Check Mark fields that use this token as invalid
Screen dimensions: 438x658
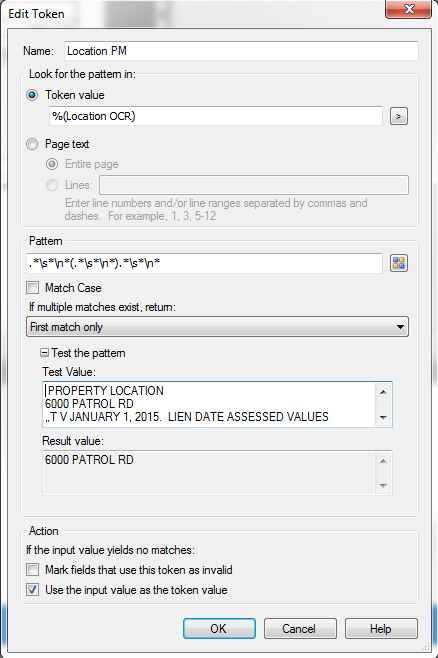32,570
